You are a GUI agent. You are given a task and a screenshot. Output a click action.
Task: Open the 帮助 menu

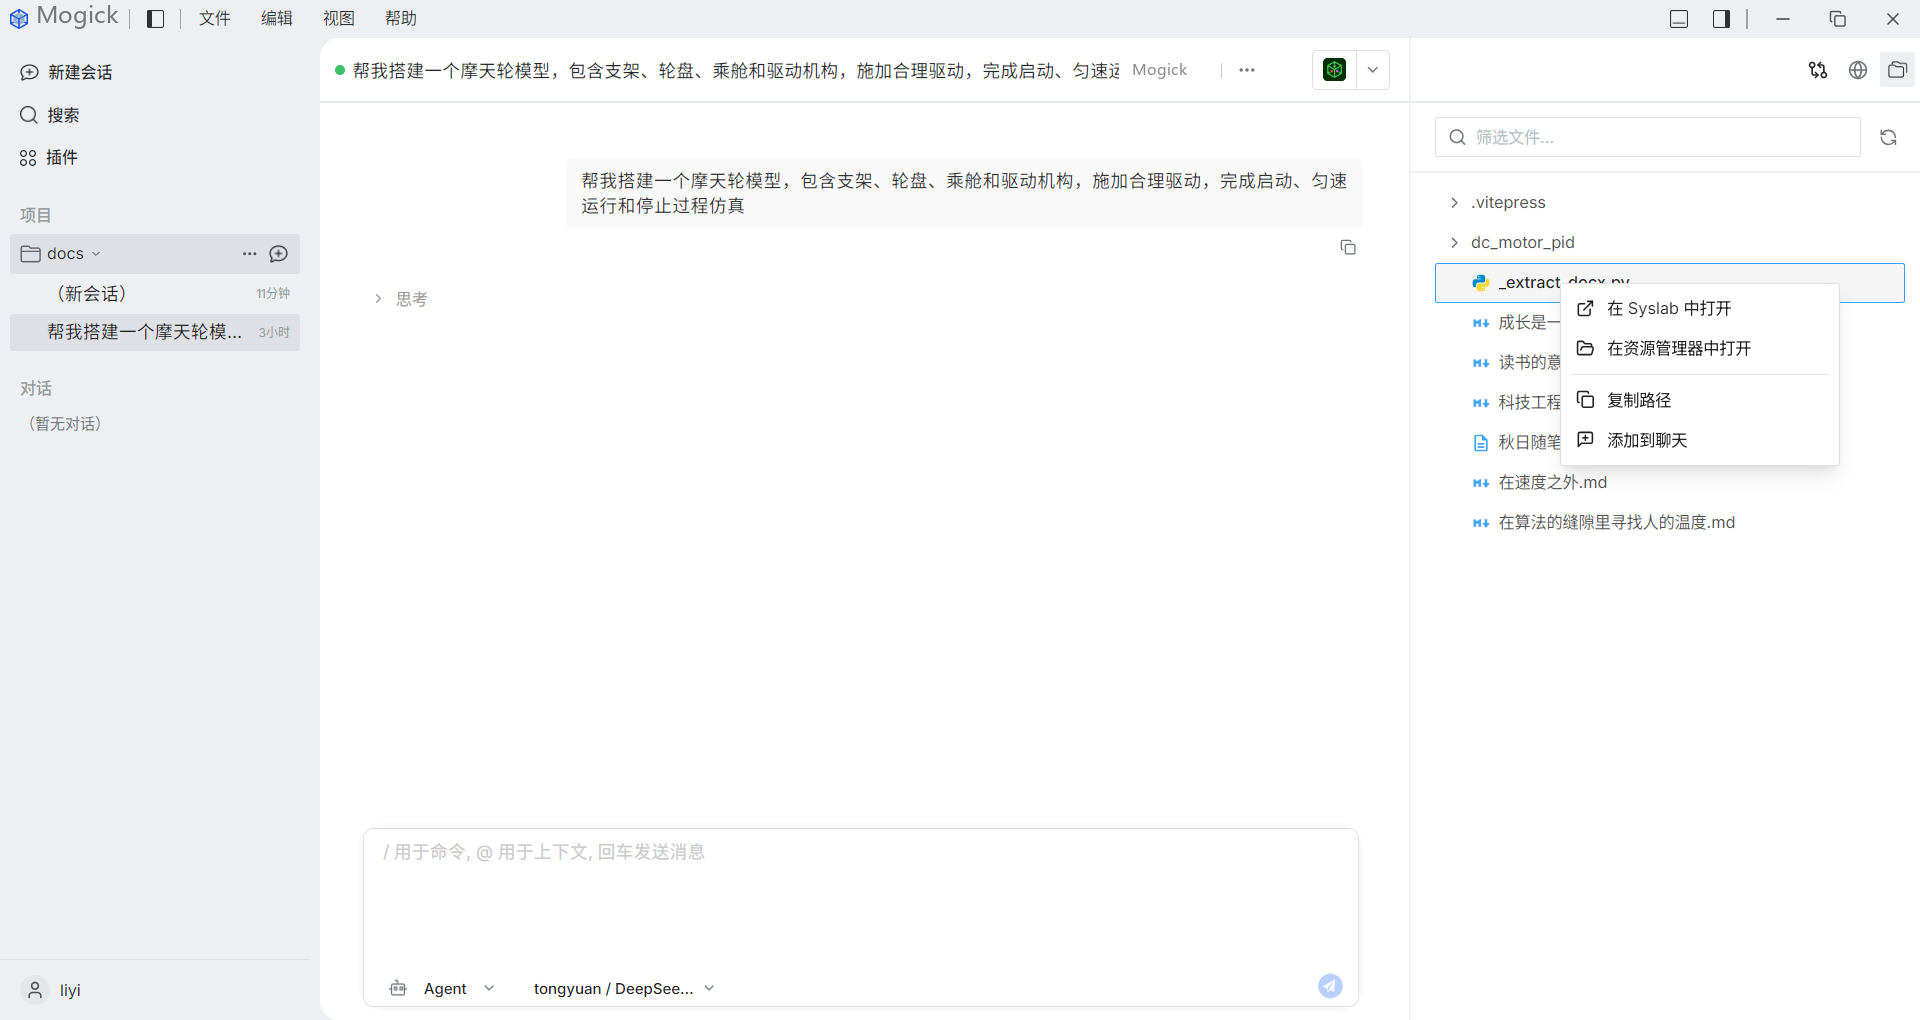pos(401,19)
